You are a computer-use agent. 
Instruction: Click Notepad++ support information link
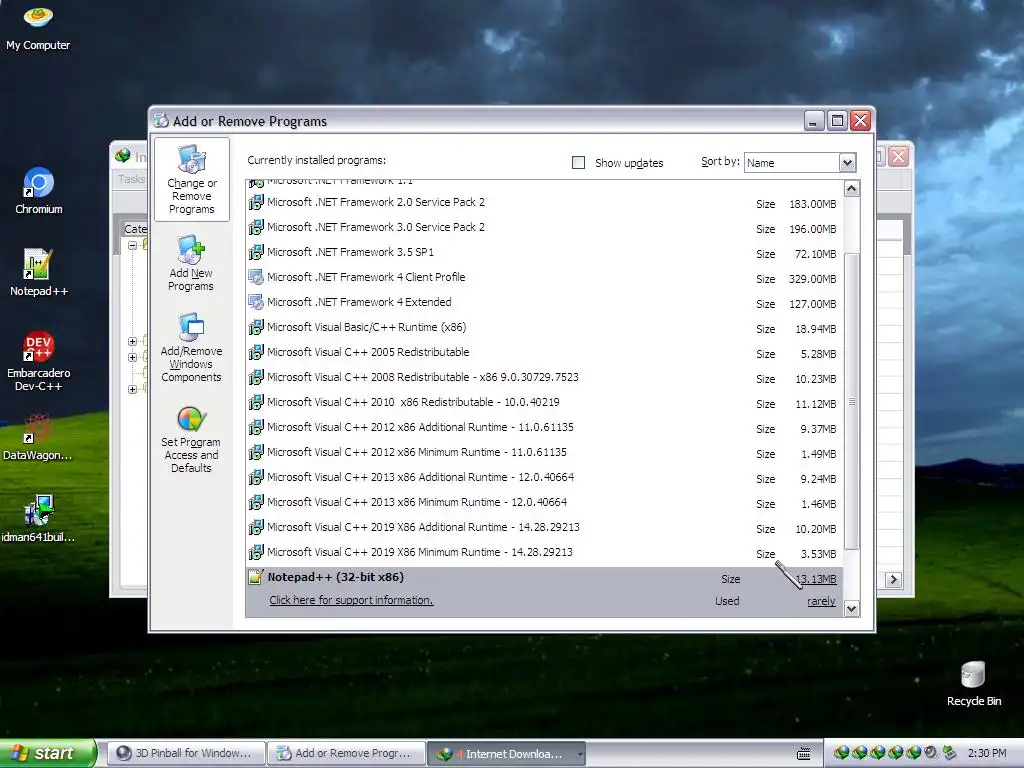click(x=351, y=600)
